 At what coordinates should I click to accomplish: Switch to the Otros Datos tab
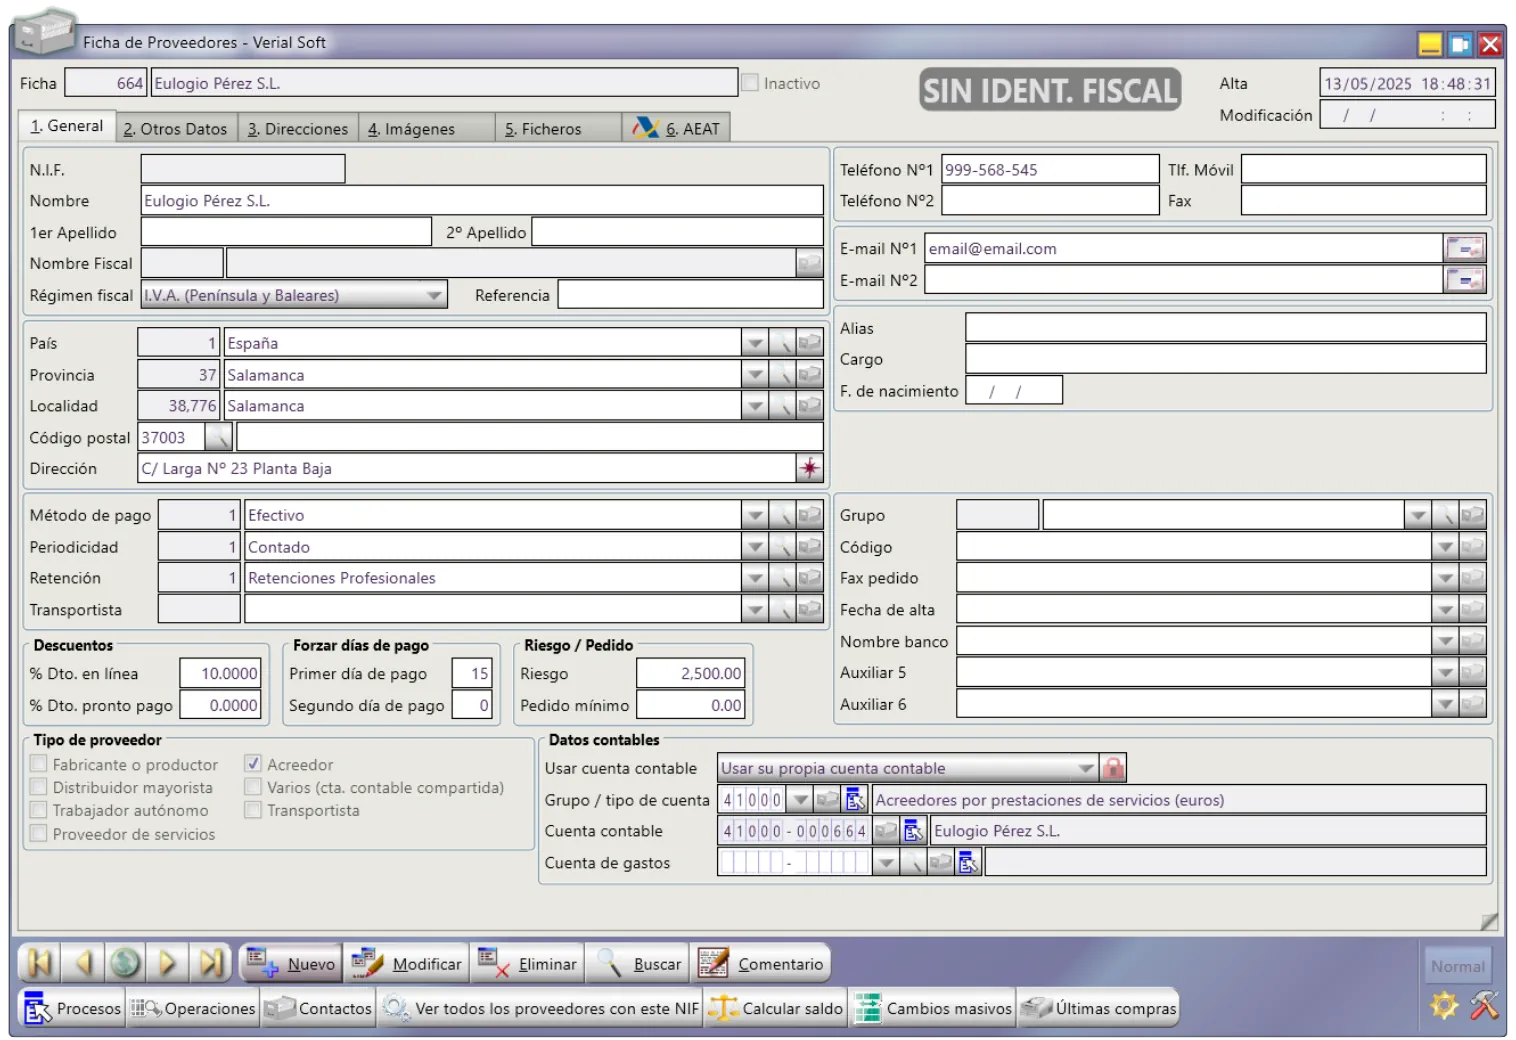click(x=175, y=129)
